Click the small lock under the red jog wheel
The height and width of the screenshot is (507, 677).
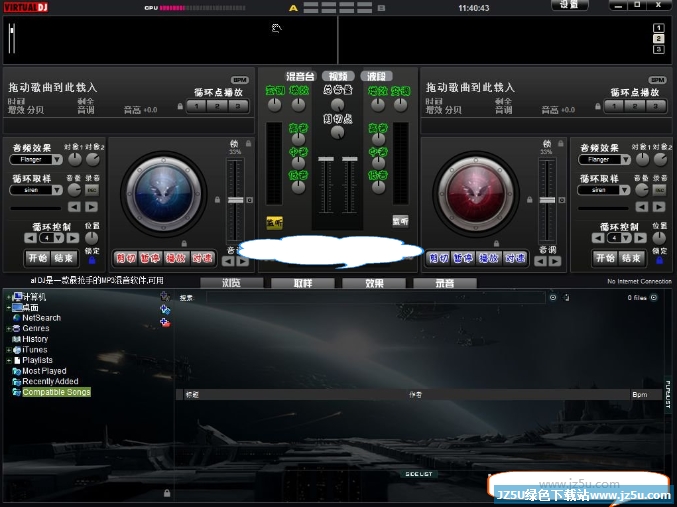pos(496,244)
